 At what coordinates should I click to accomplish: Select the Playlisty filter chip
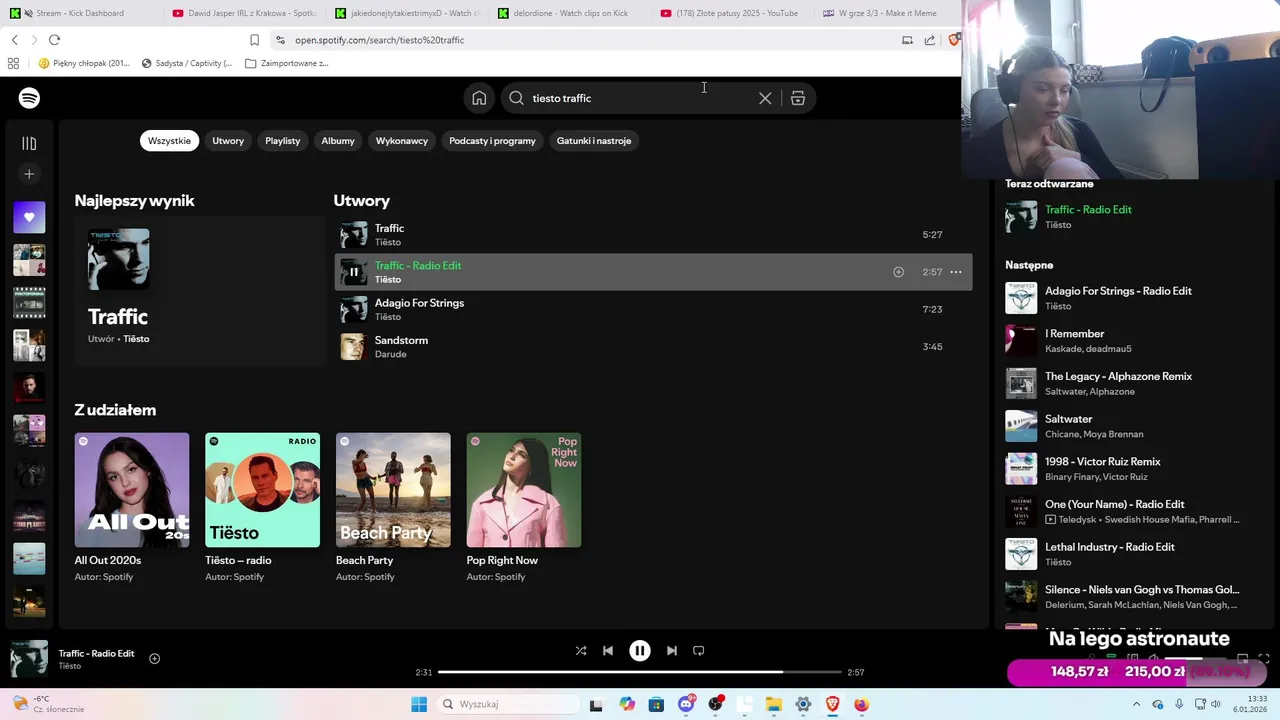tap(282, 141)
